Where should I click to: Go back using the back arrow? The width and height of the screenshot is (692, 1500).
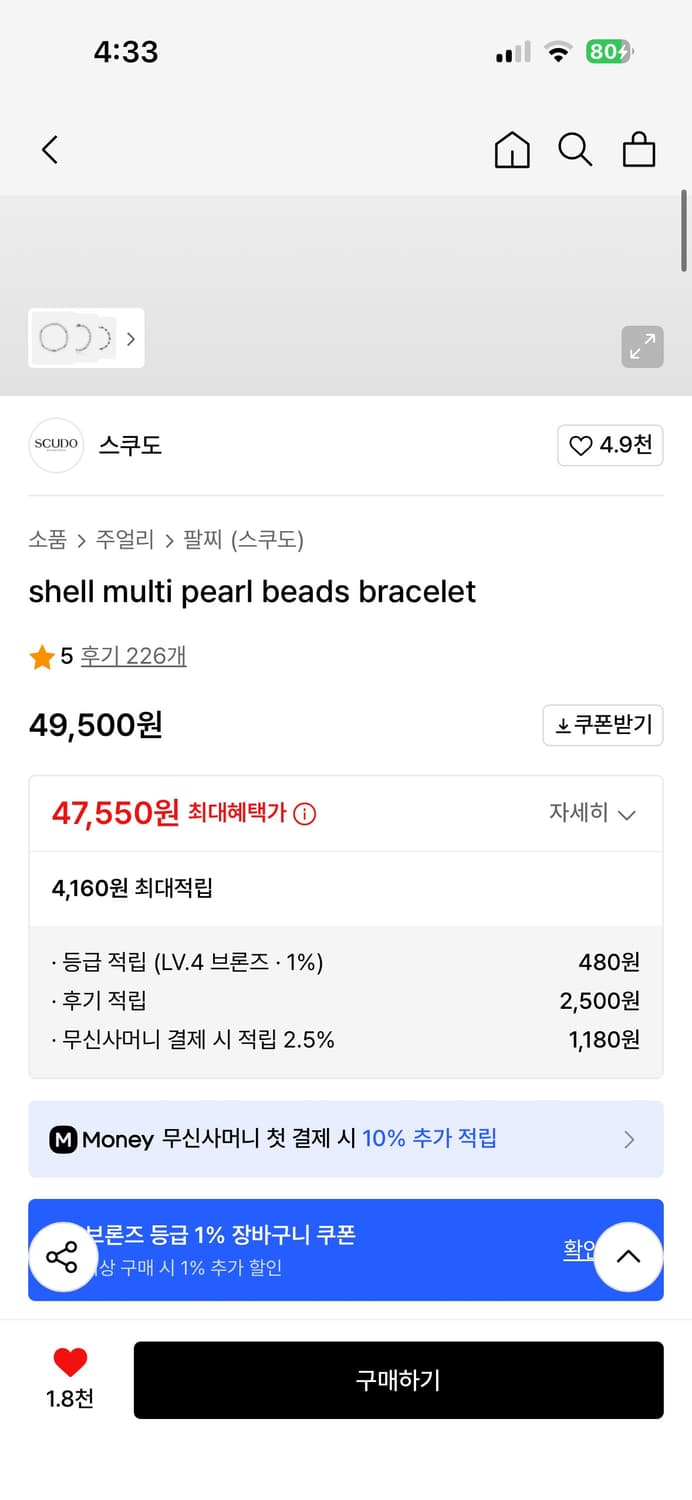[x=50, y=149]
